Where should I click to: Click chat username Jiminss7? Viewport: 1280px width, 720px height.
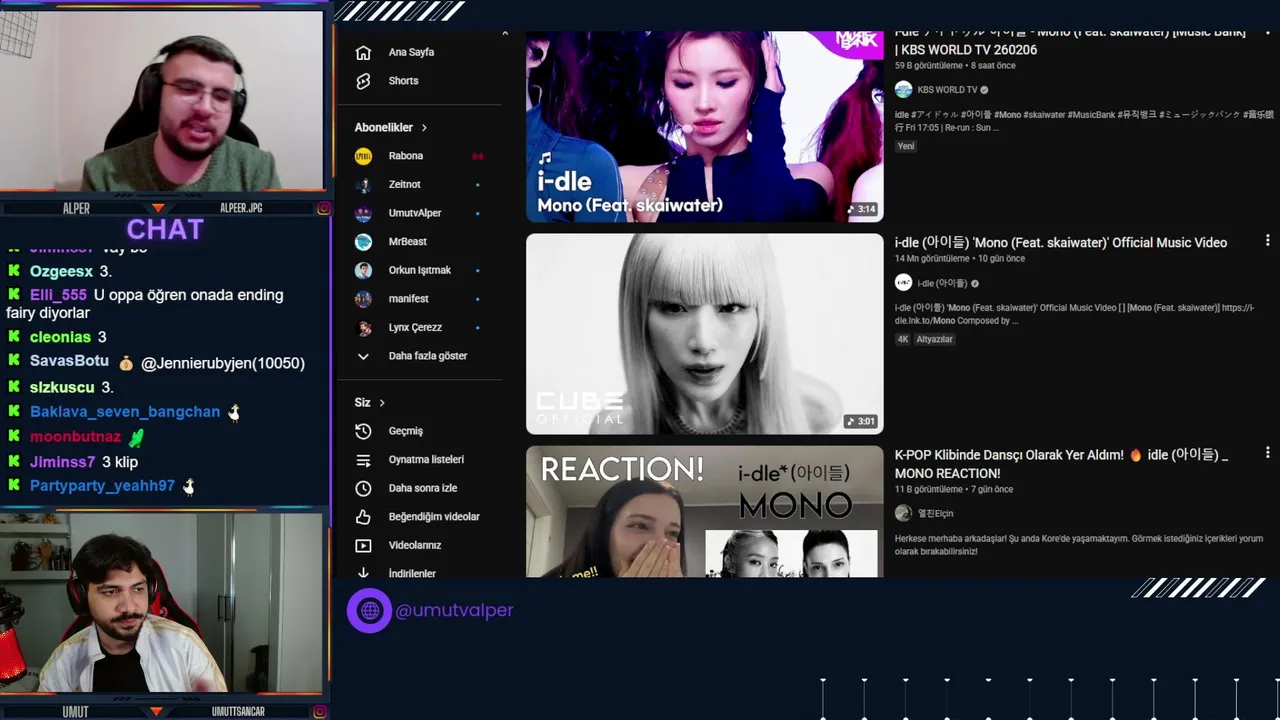[x=62, y=462]
